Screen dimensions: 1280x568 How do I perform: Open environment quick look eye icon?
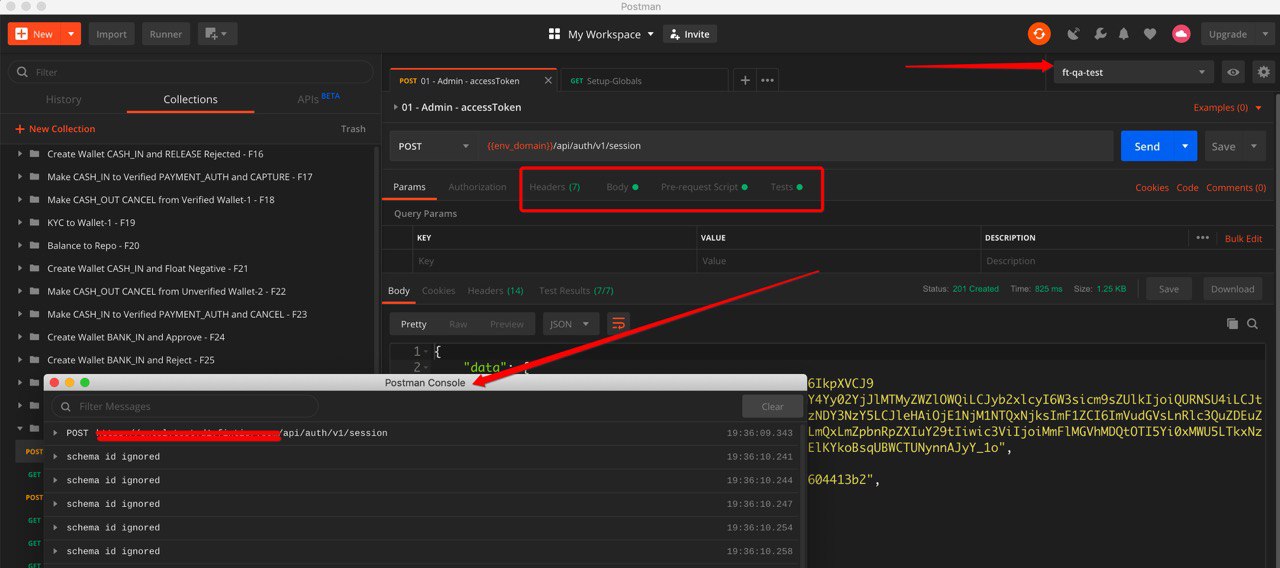pos(1234,72)
